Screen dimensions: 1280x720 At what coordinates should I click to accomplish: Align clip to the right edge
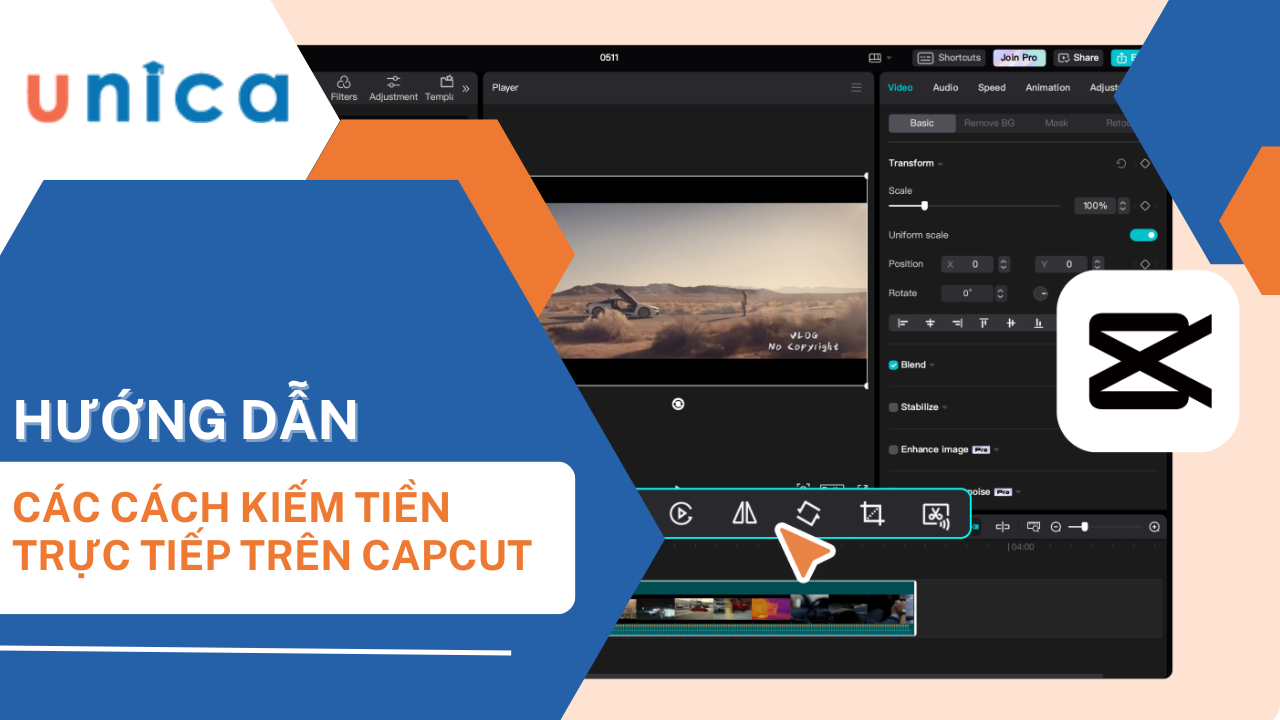[x=957, y=322]
